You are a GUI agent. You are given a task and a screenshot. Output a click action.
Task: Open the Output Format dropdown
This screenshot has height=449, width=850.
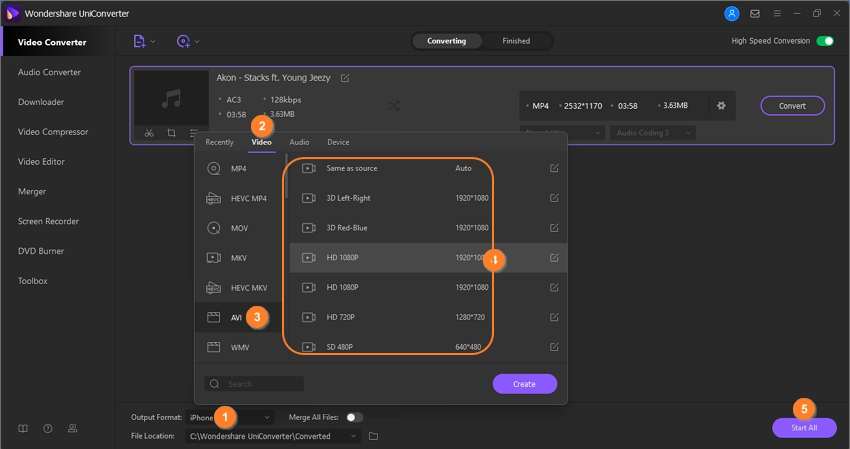pos(230,418)
